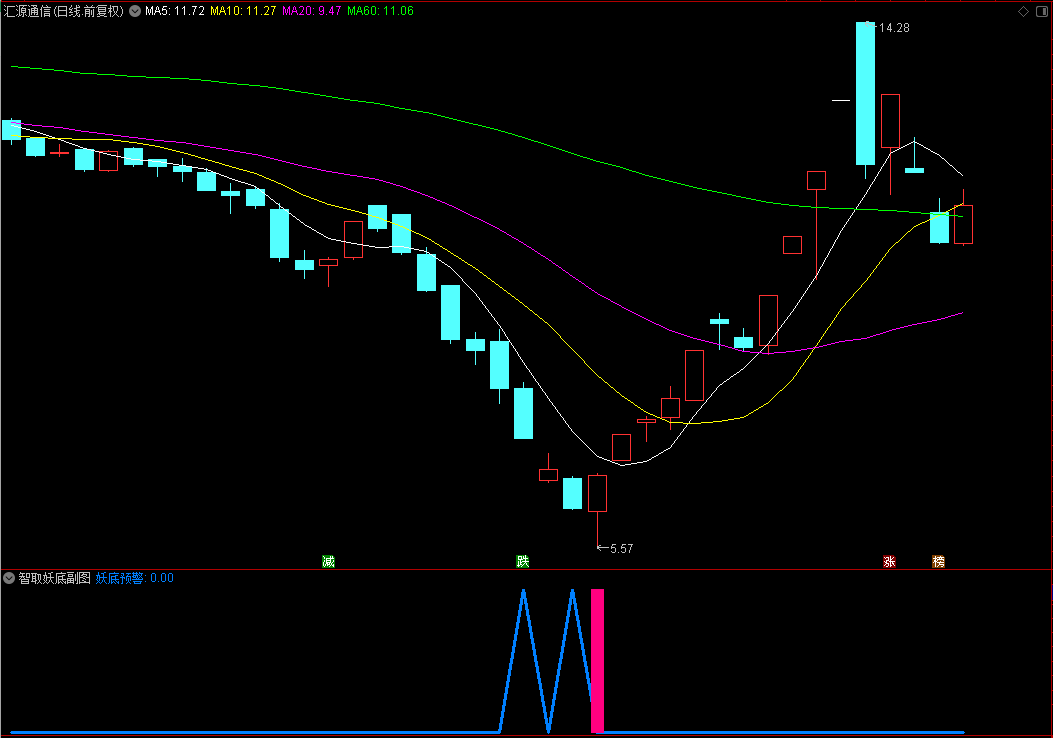Click the orange 榜 event marker

pos(939,561)
